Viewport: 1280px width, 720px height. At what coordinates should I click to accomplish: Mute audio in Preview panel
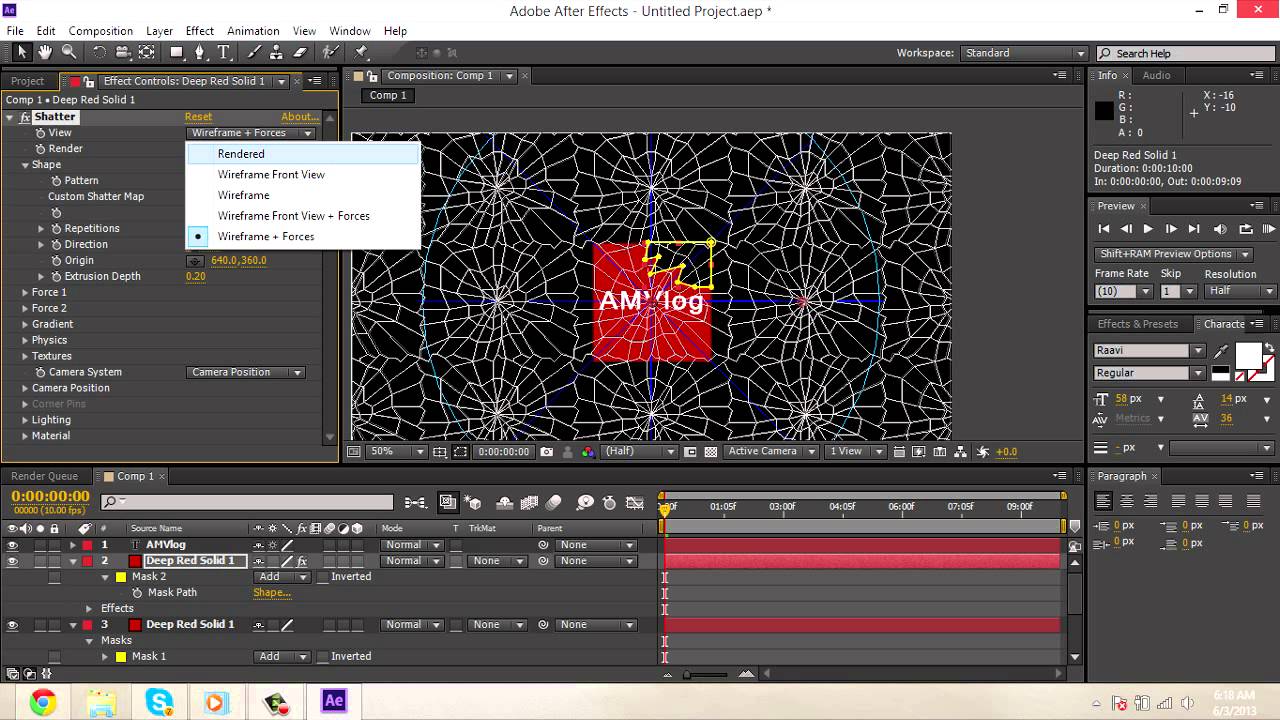pyautogui.click(x=1220, y=229)
